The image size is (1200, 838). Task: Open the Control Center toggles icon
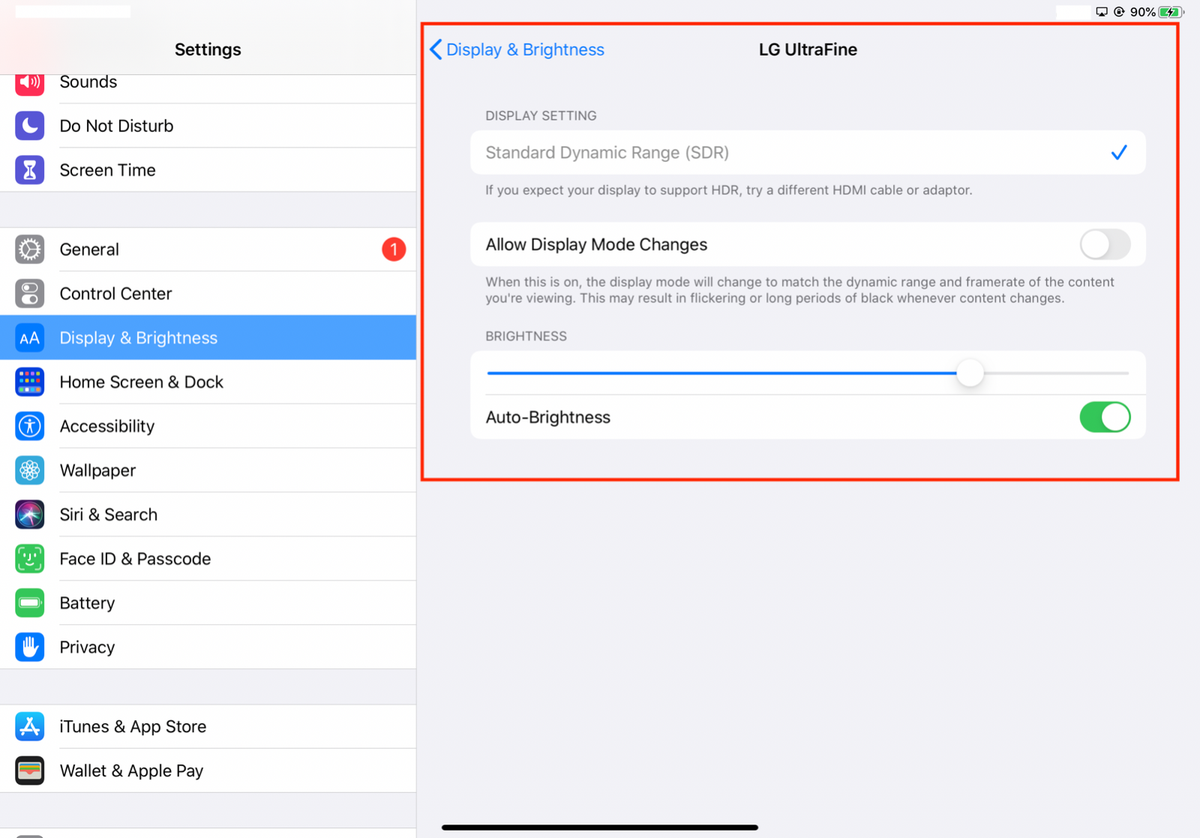30,294
